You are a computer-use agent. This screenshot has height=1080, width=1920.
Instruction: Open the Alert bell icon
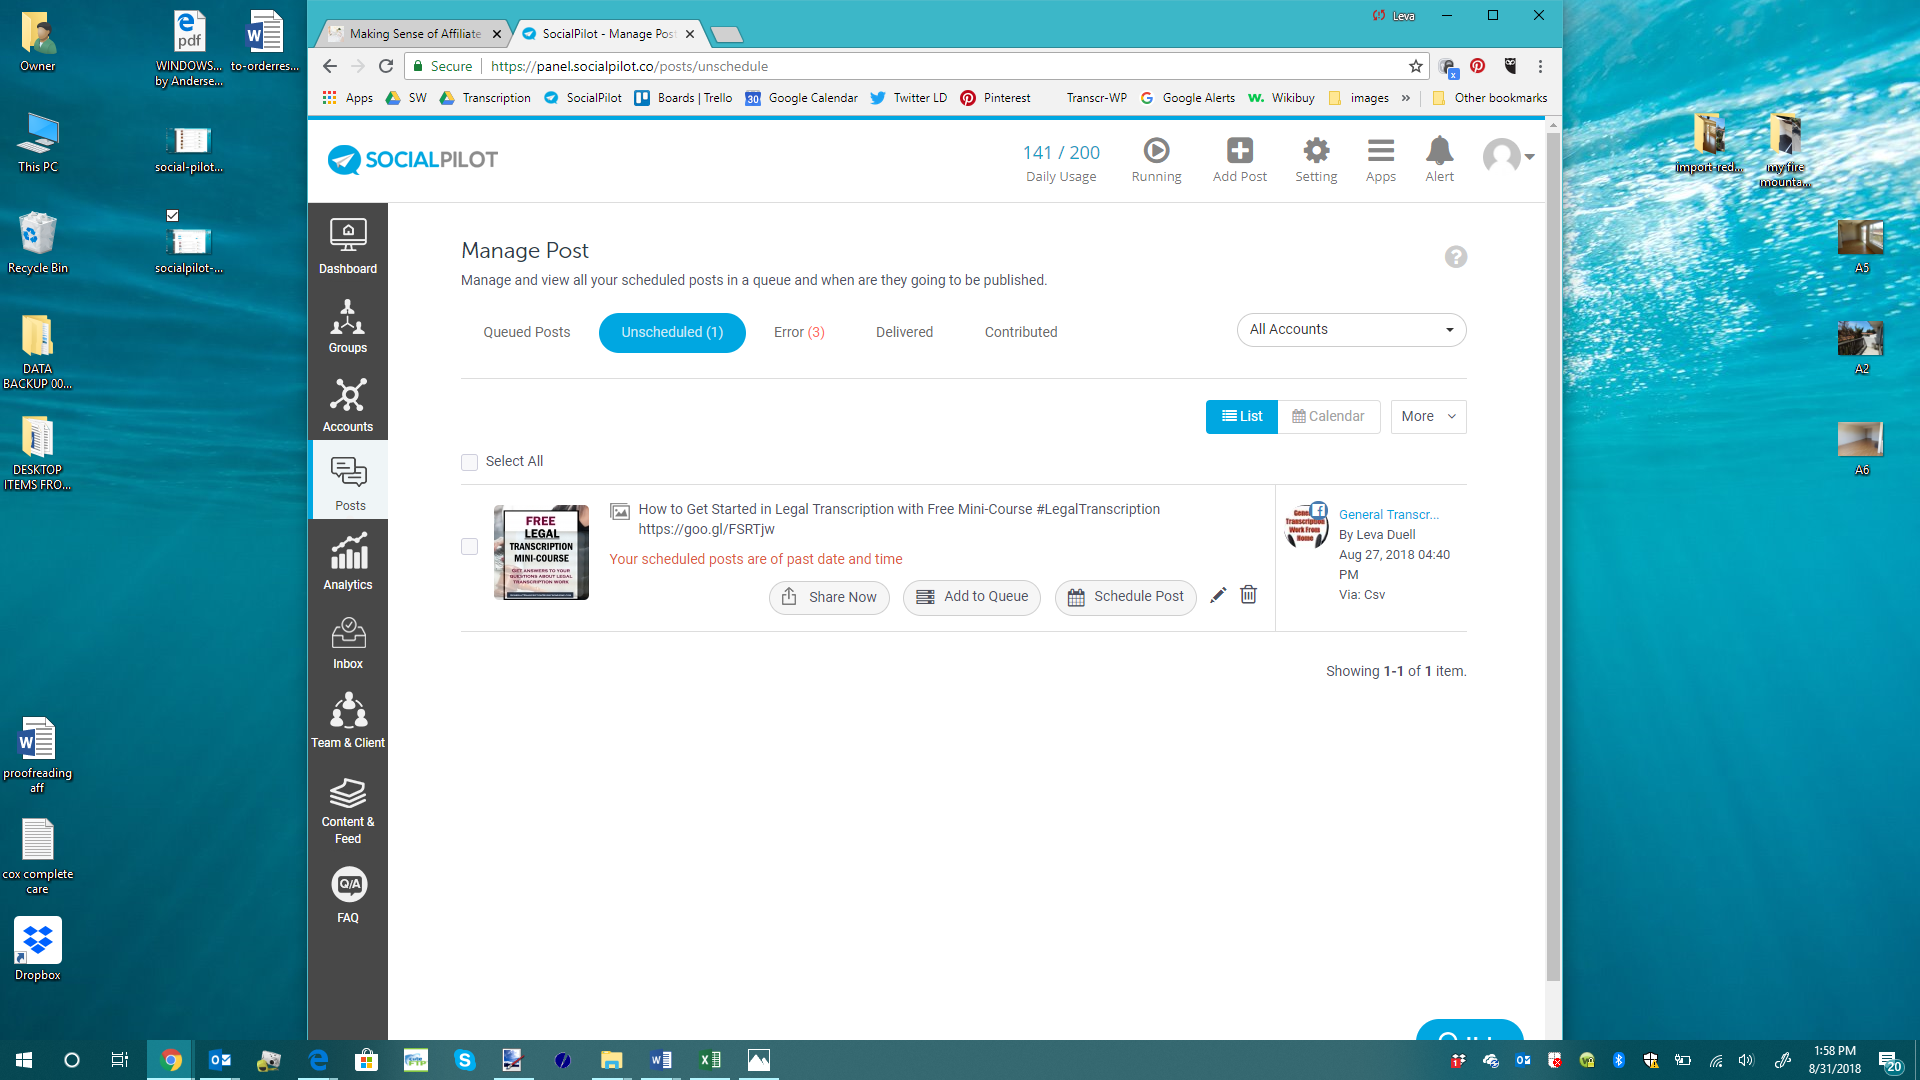click(1439, 152)
